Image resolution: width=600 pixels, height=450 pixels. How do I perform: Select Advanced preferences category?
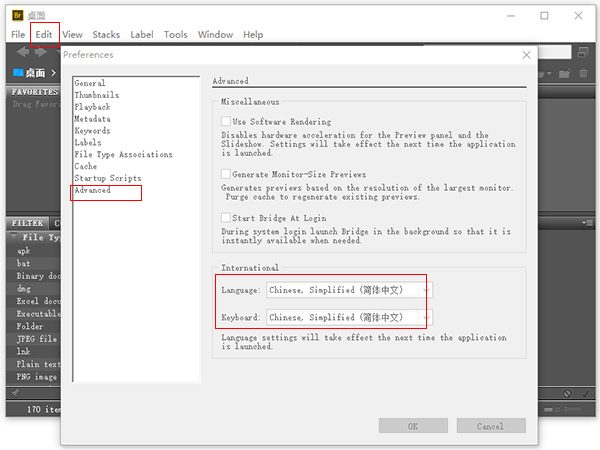click(93, 190)
